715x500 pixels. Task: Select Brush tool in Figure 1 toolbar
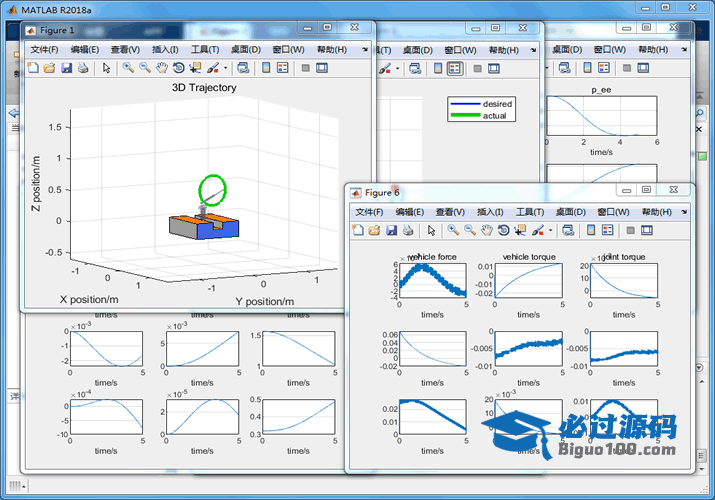[x=212, y=68]
